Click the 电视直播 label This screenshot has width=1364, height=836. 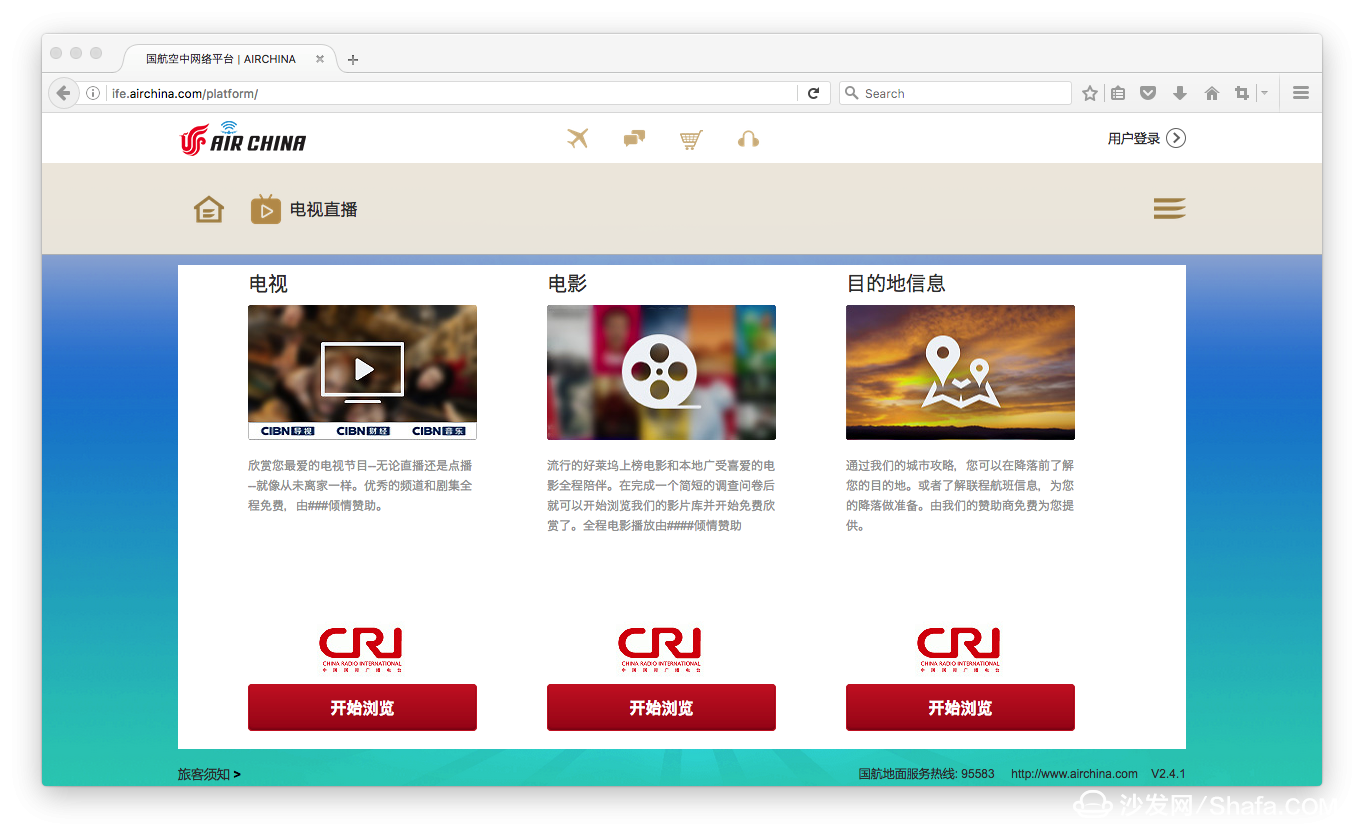[x=323, y=209]
